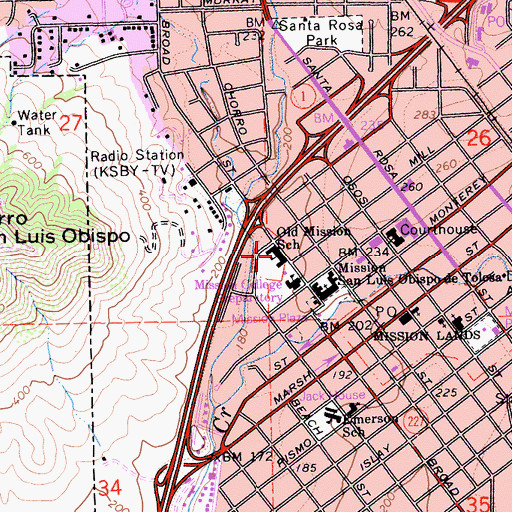The height and width of the screenshot is (512, 512).
Task: Select the red section number 26
Action: coord(479,138)
